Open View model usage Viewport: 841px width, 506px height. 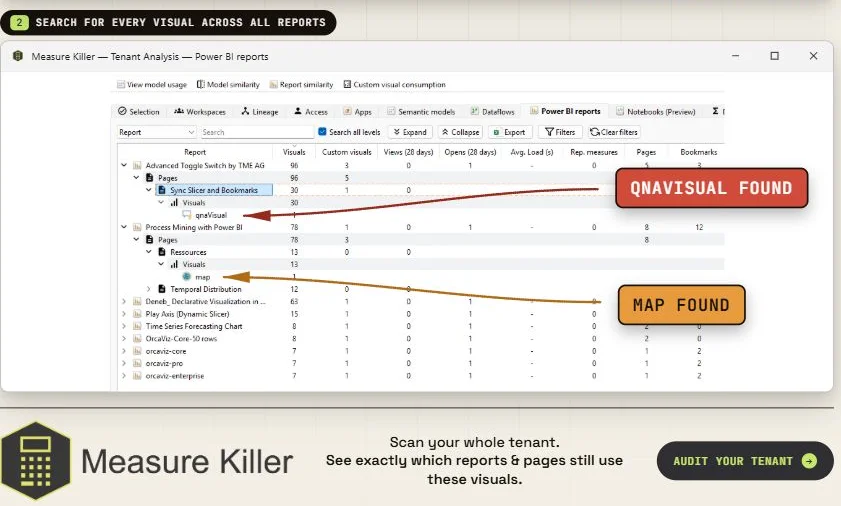point(152,85)
